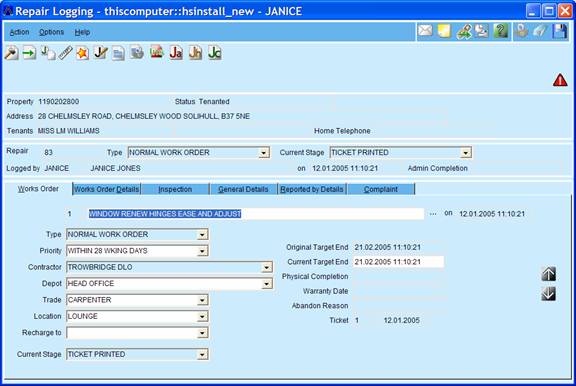The width and height of the screenshot is (576, 386).
Task: Switch to the Works Order Details tab
Action: (107, 189)
